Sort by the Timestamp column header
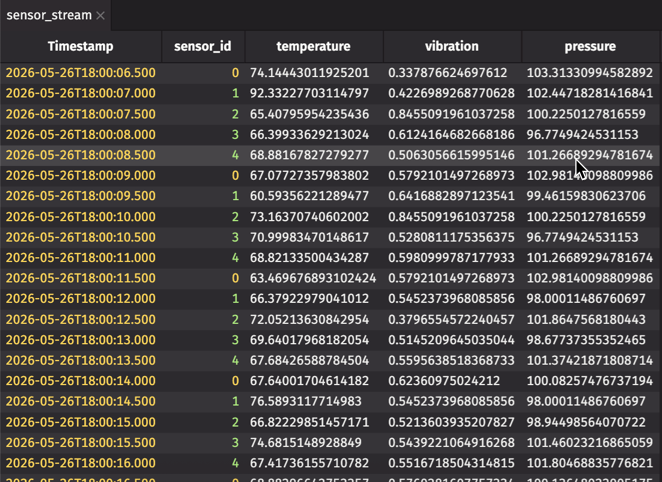 [x=81, y=46]
